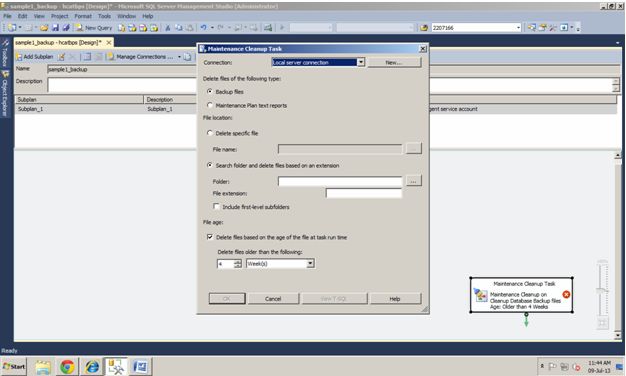Click the Folder path input field
The image size is (626, 376).
(x=340, y=181)
